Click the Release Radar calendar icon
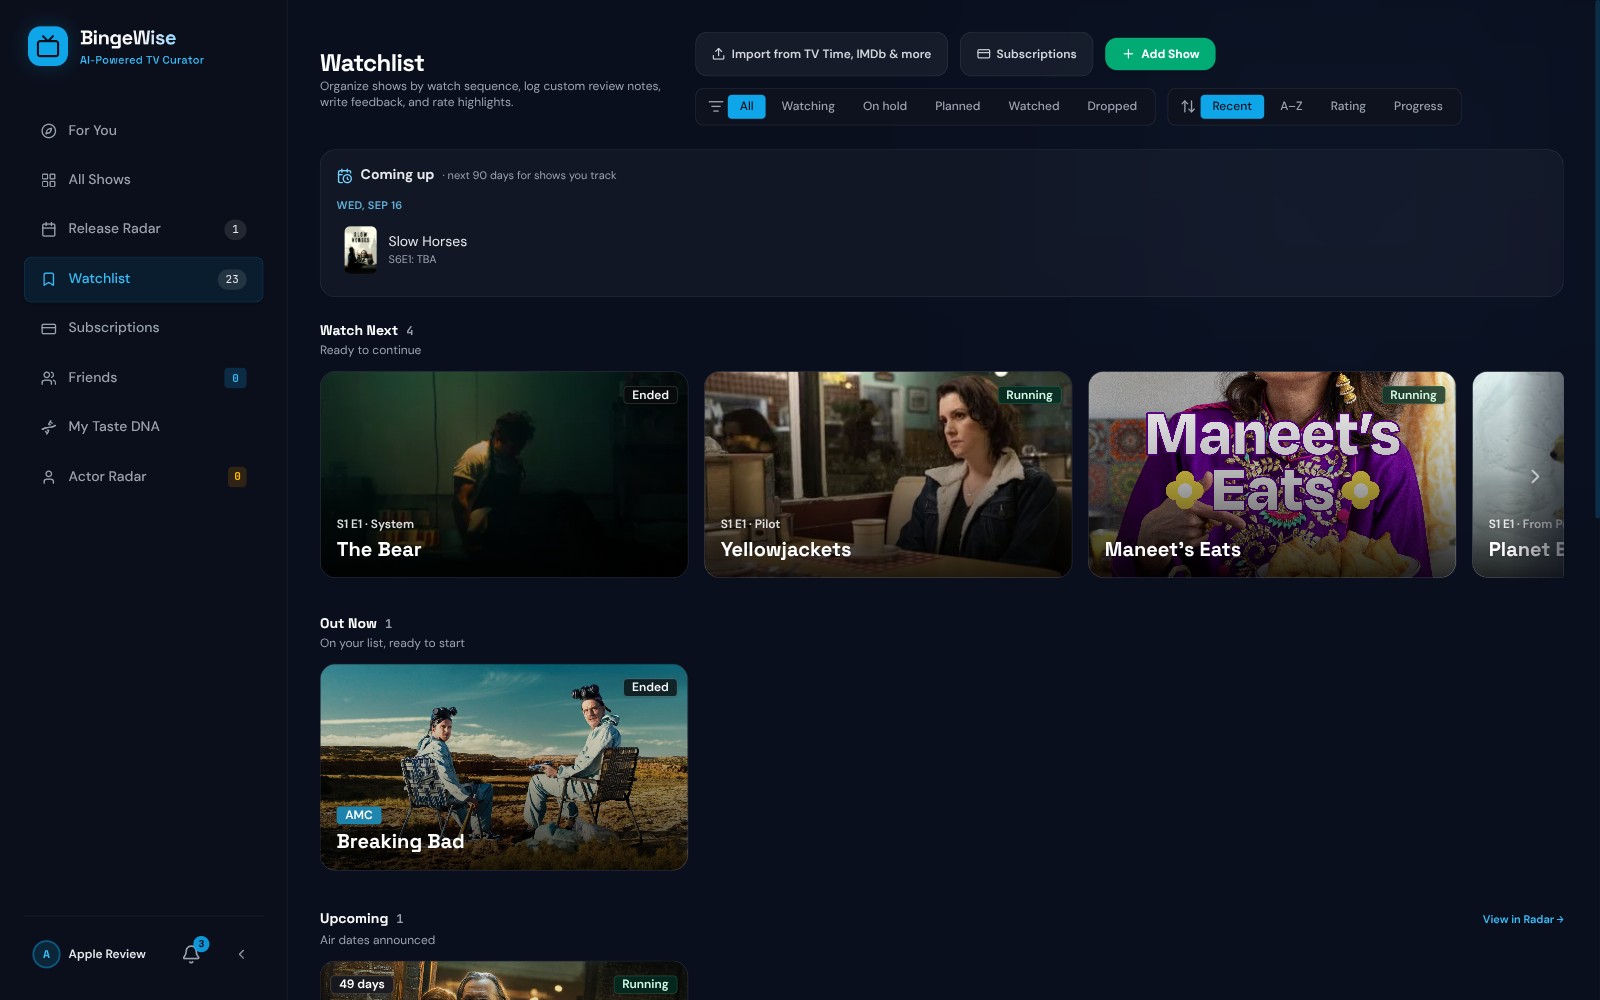Screen dimensions: 1600x1000 [x=48, y=229]
